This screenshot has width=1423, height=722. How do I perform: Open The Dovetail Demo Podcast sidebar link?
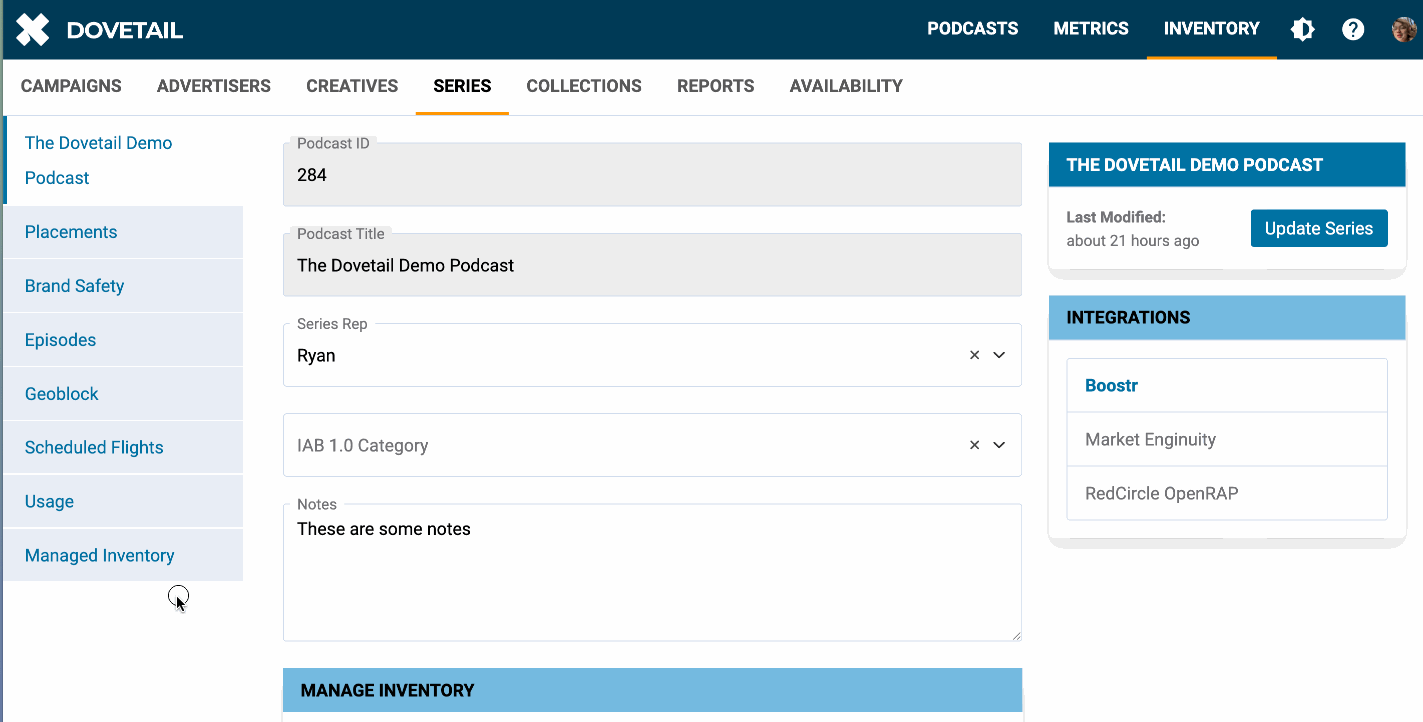123,160
